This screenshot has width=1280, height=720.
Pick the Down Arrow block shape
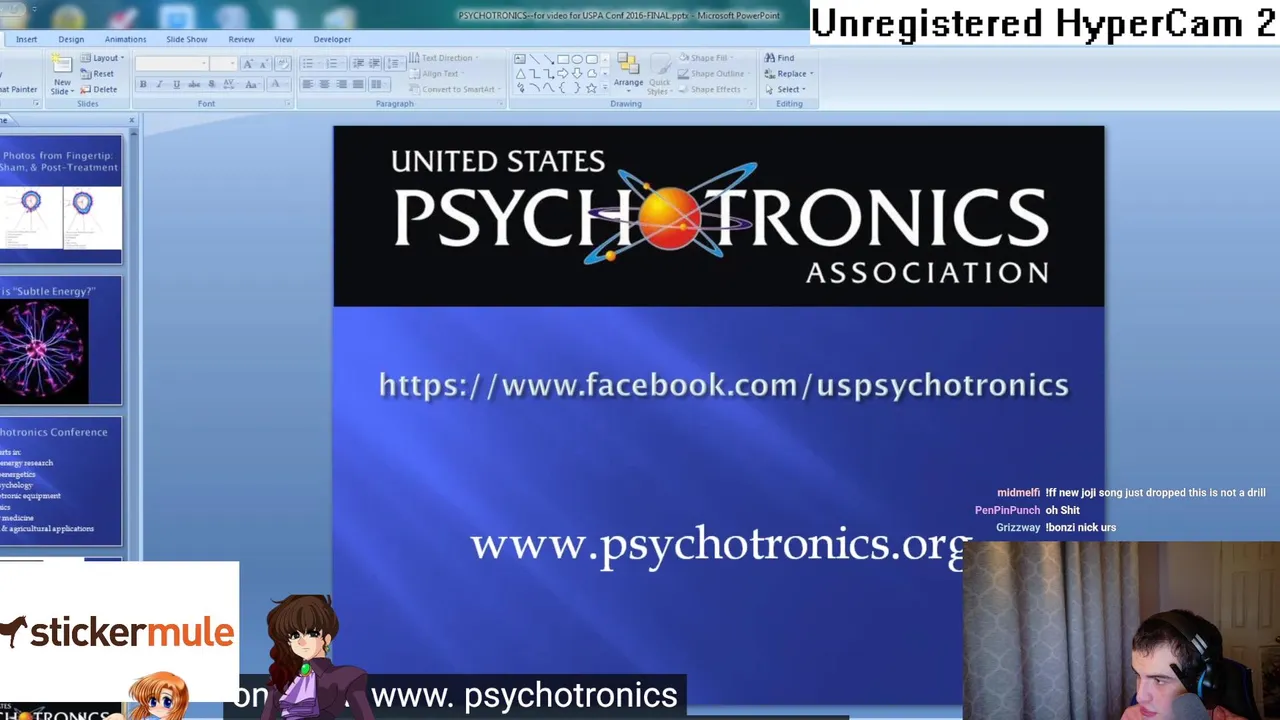(x=577, y=74)
